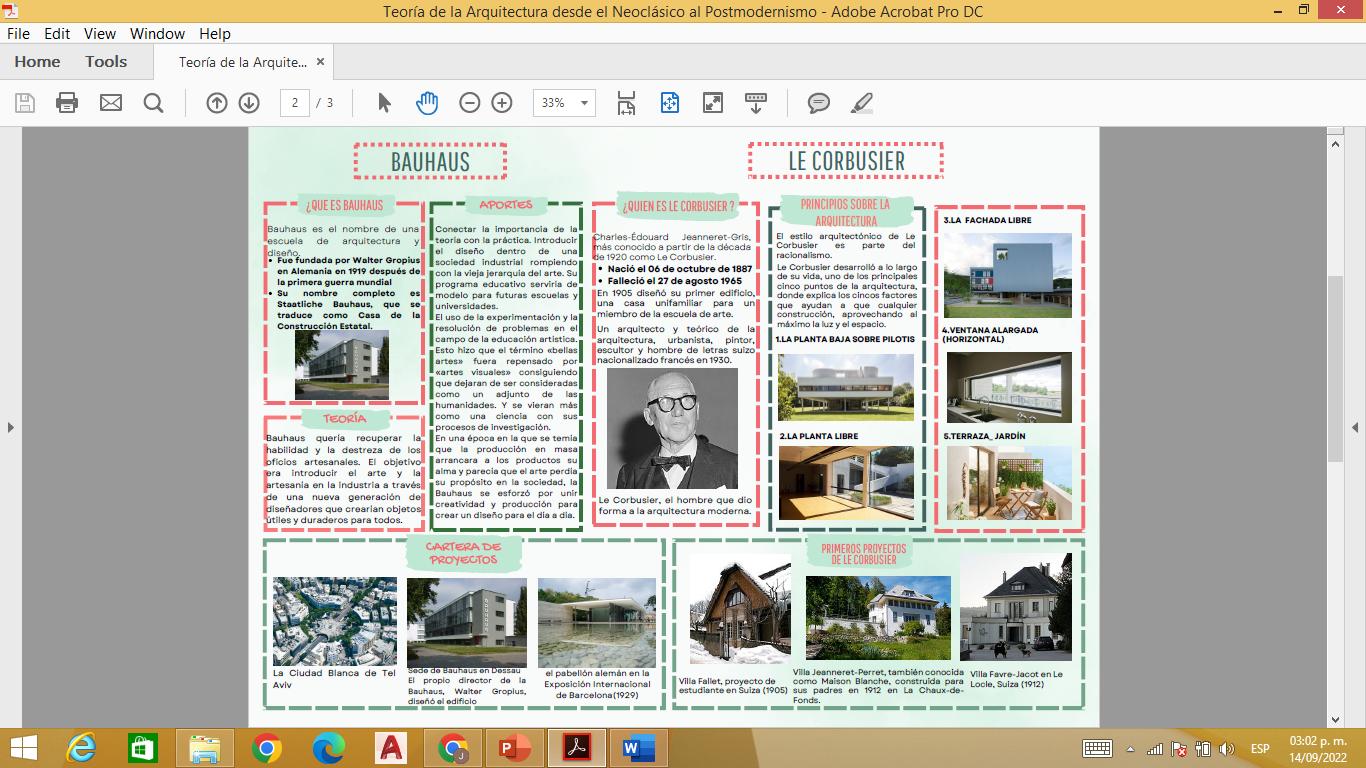The image size is (1366, 768).
Task: Click the Barcelona pavilion photo
Action: [x=597, y=623]
